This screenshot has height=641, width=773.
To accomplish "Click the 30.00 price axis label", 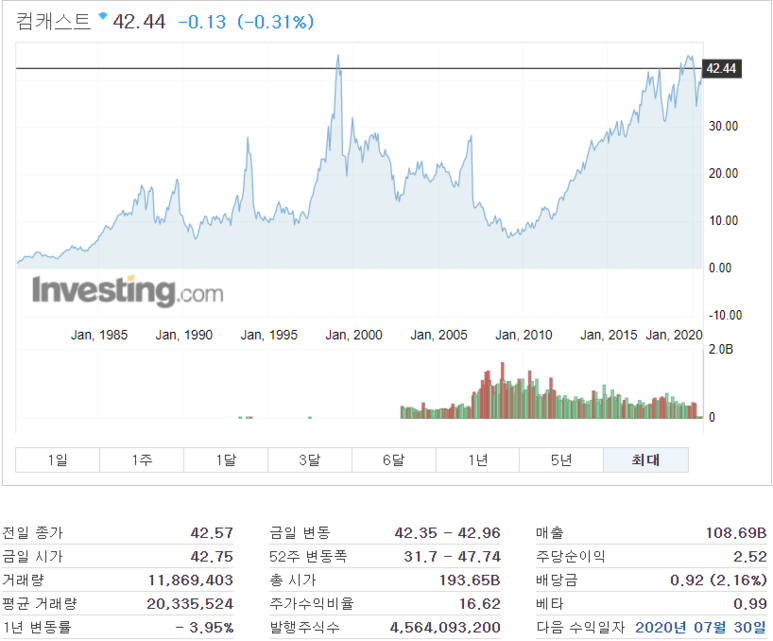I will tap(723, 126).
